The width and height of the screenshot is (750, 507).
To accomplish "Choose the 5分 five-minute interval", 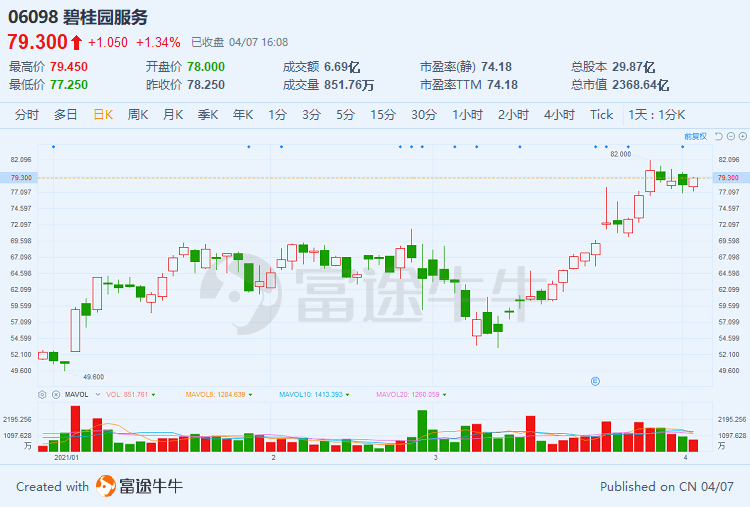I will click(345, 115).
